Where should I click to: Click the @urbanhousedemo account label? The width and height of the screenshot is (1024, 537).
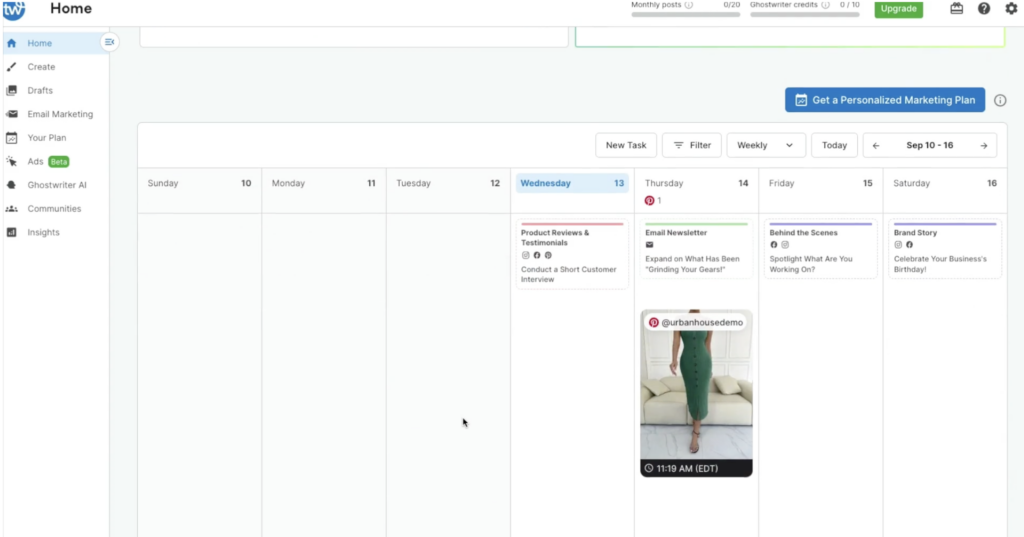tap(702, 322)
